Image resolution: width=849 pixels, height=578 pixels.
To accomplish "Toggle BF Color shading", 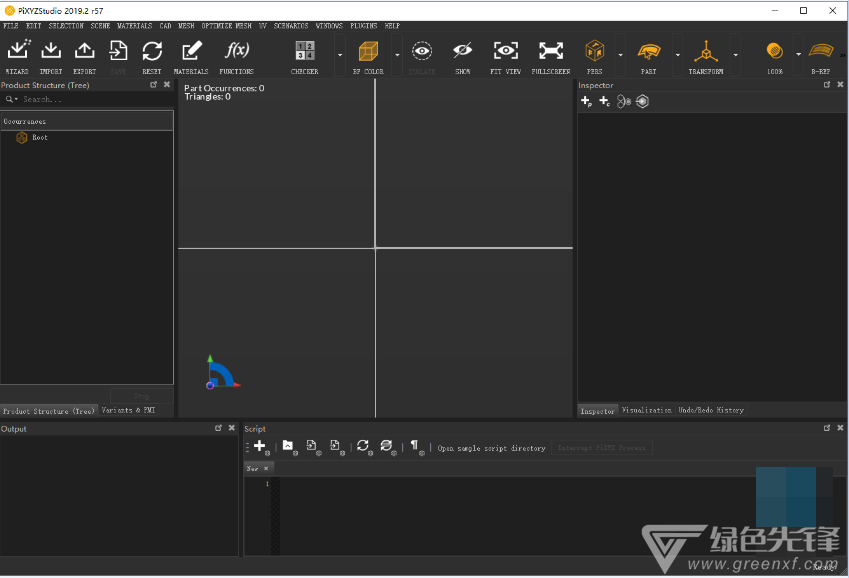I will [x=369, y=55].
